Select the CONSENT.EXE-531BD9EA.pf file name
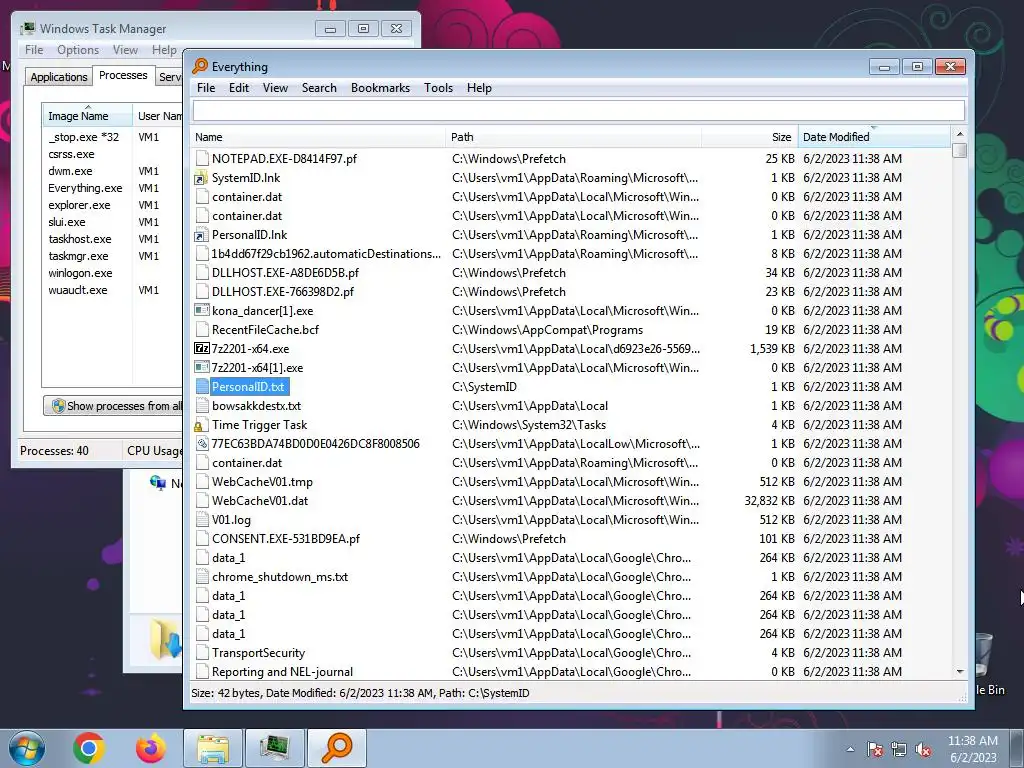Image resolution: width=1024 pixels, height=768 pixels. pos(285,539)
